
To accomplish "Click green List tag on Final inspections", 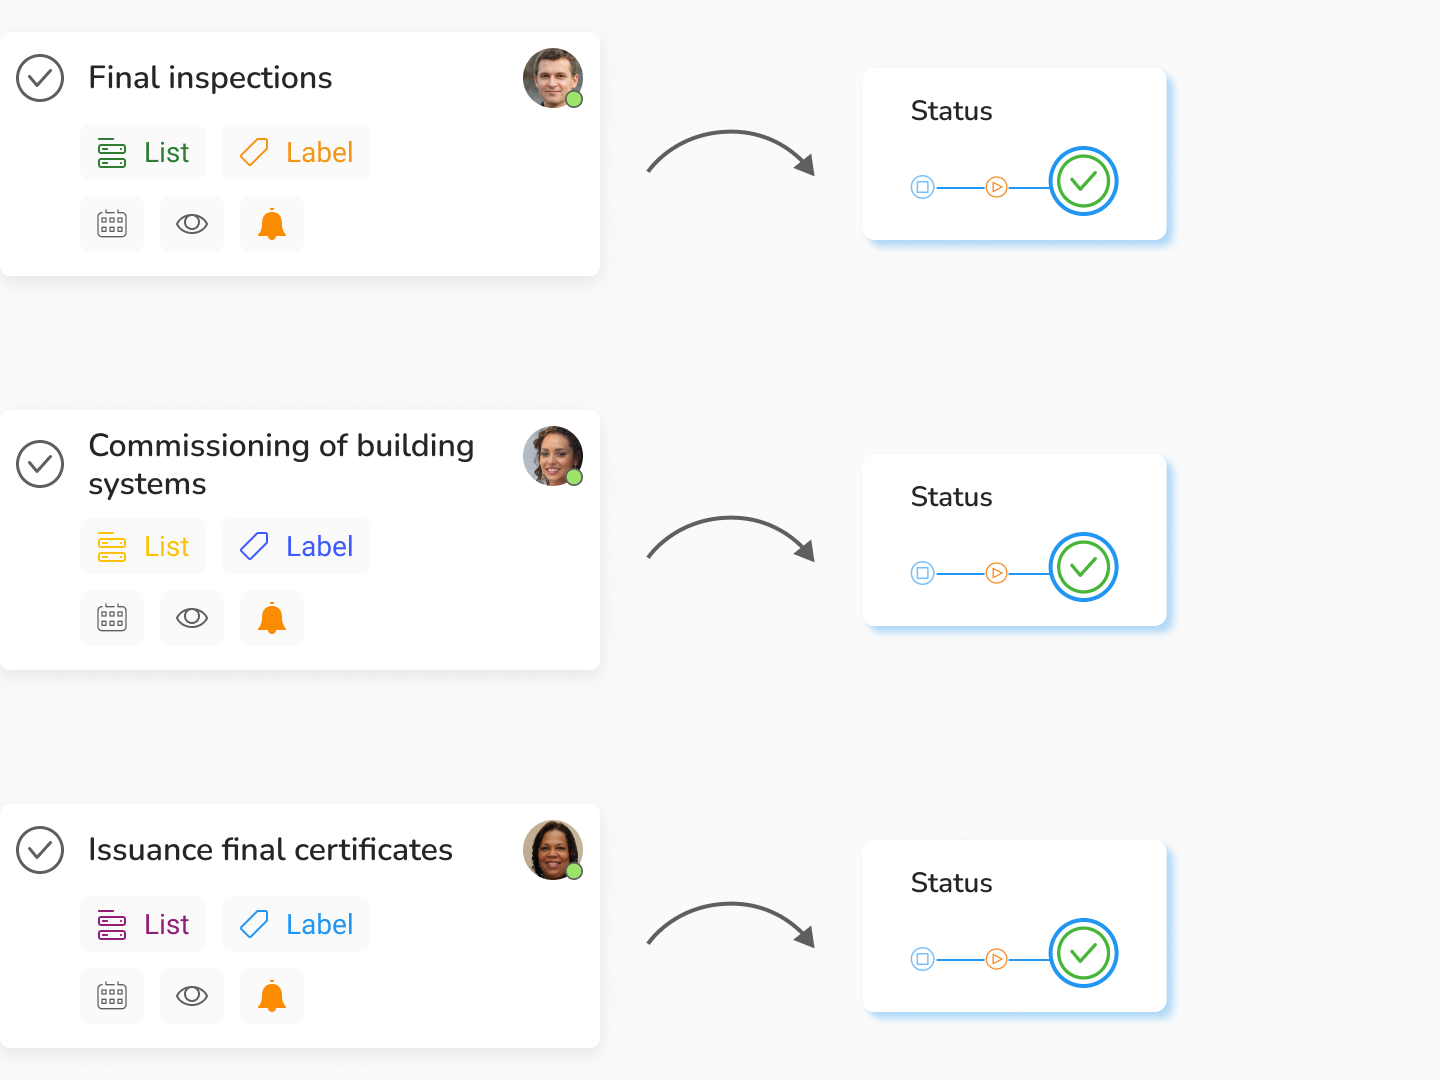I will 143,152.
